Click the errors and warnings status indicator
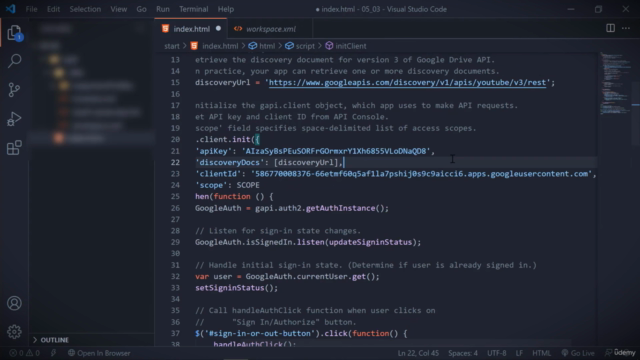640x360 pixels. 24,353
